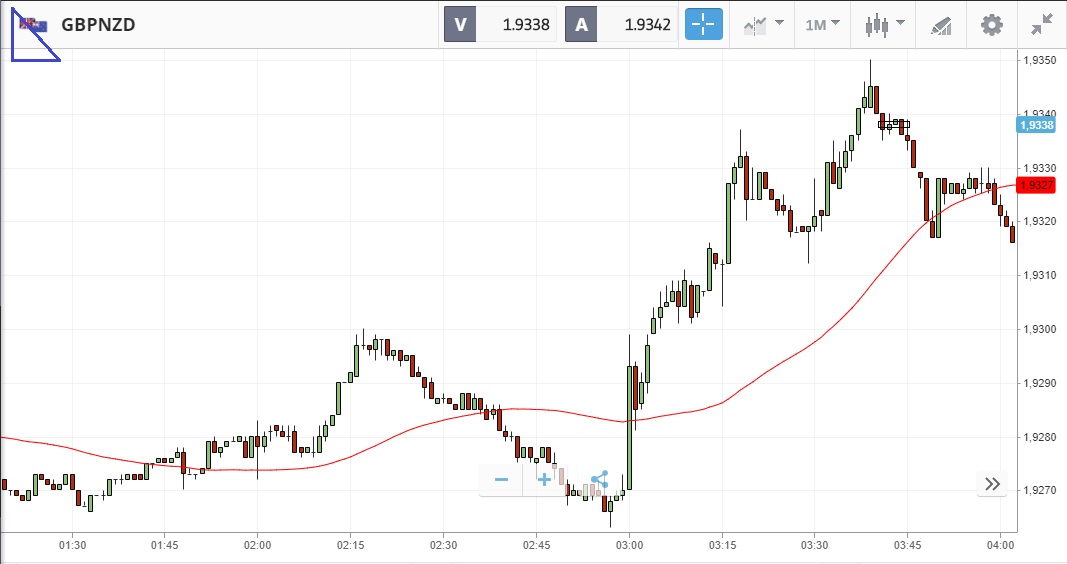Open the indicators dropdown
The image size is (1067, 564).
763,24
